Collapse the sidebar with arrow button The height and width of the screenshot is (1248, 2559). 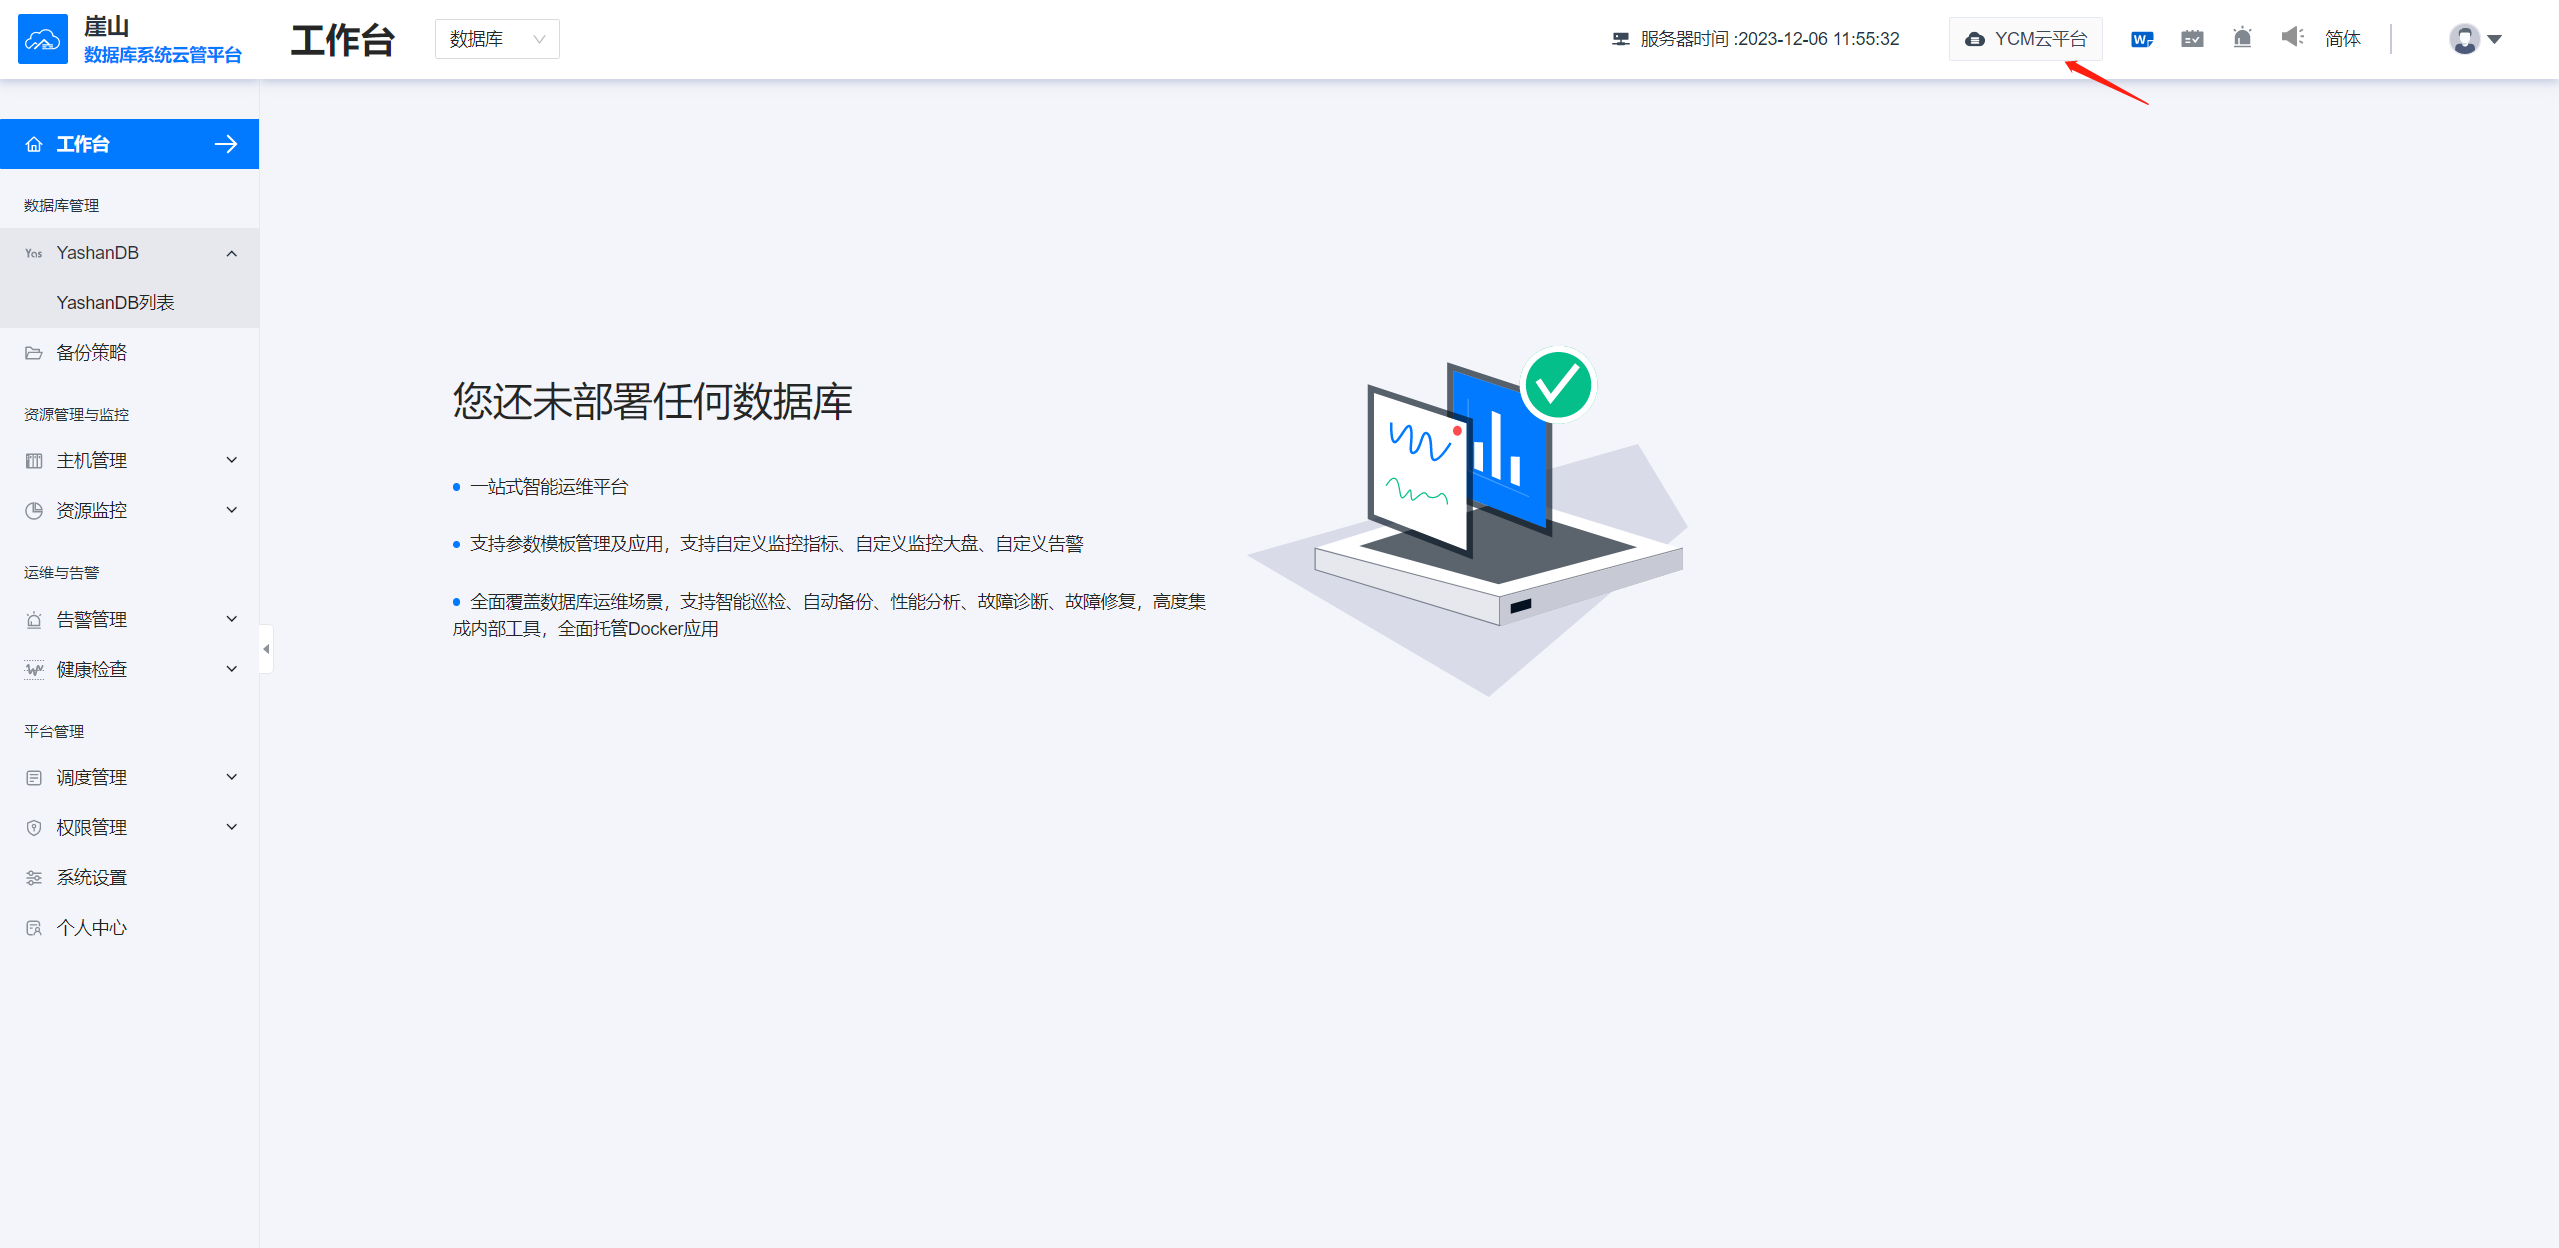point(226,143)
